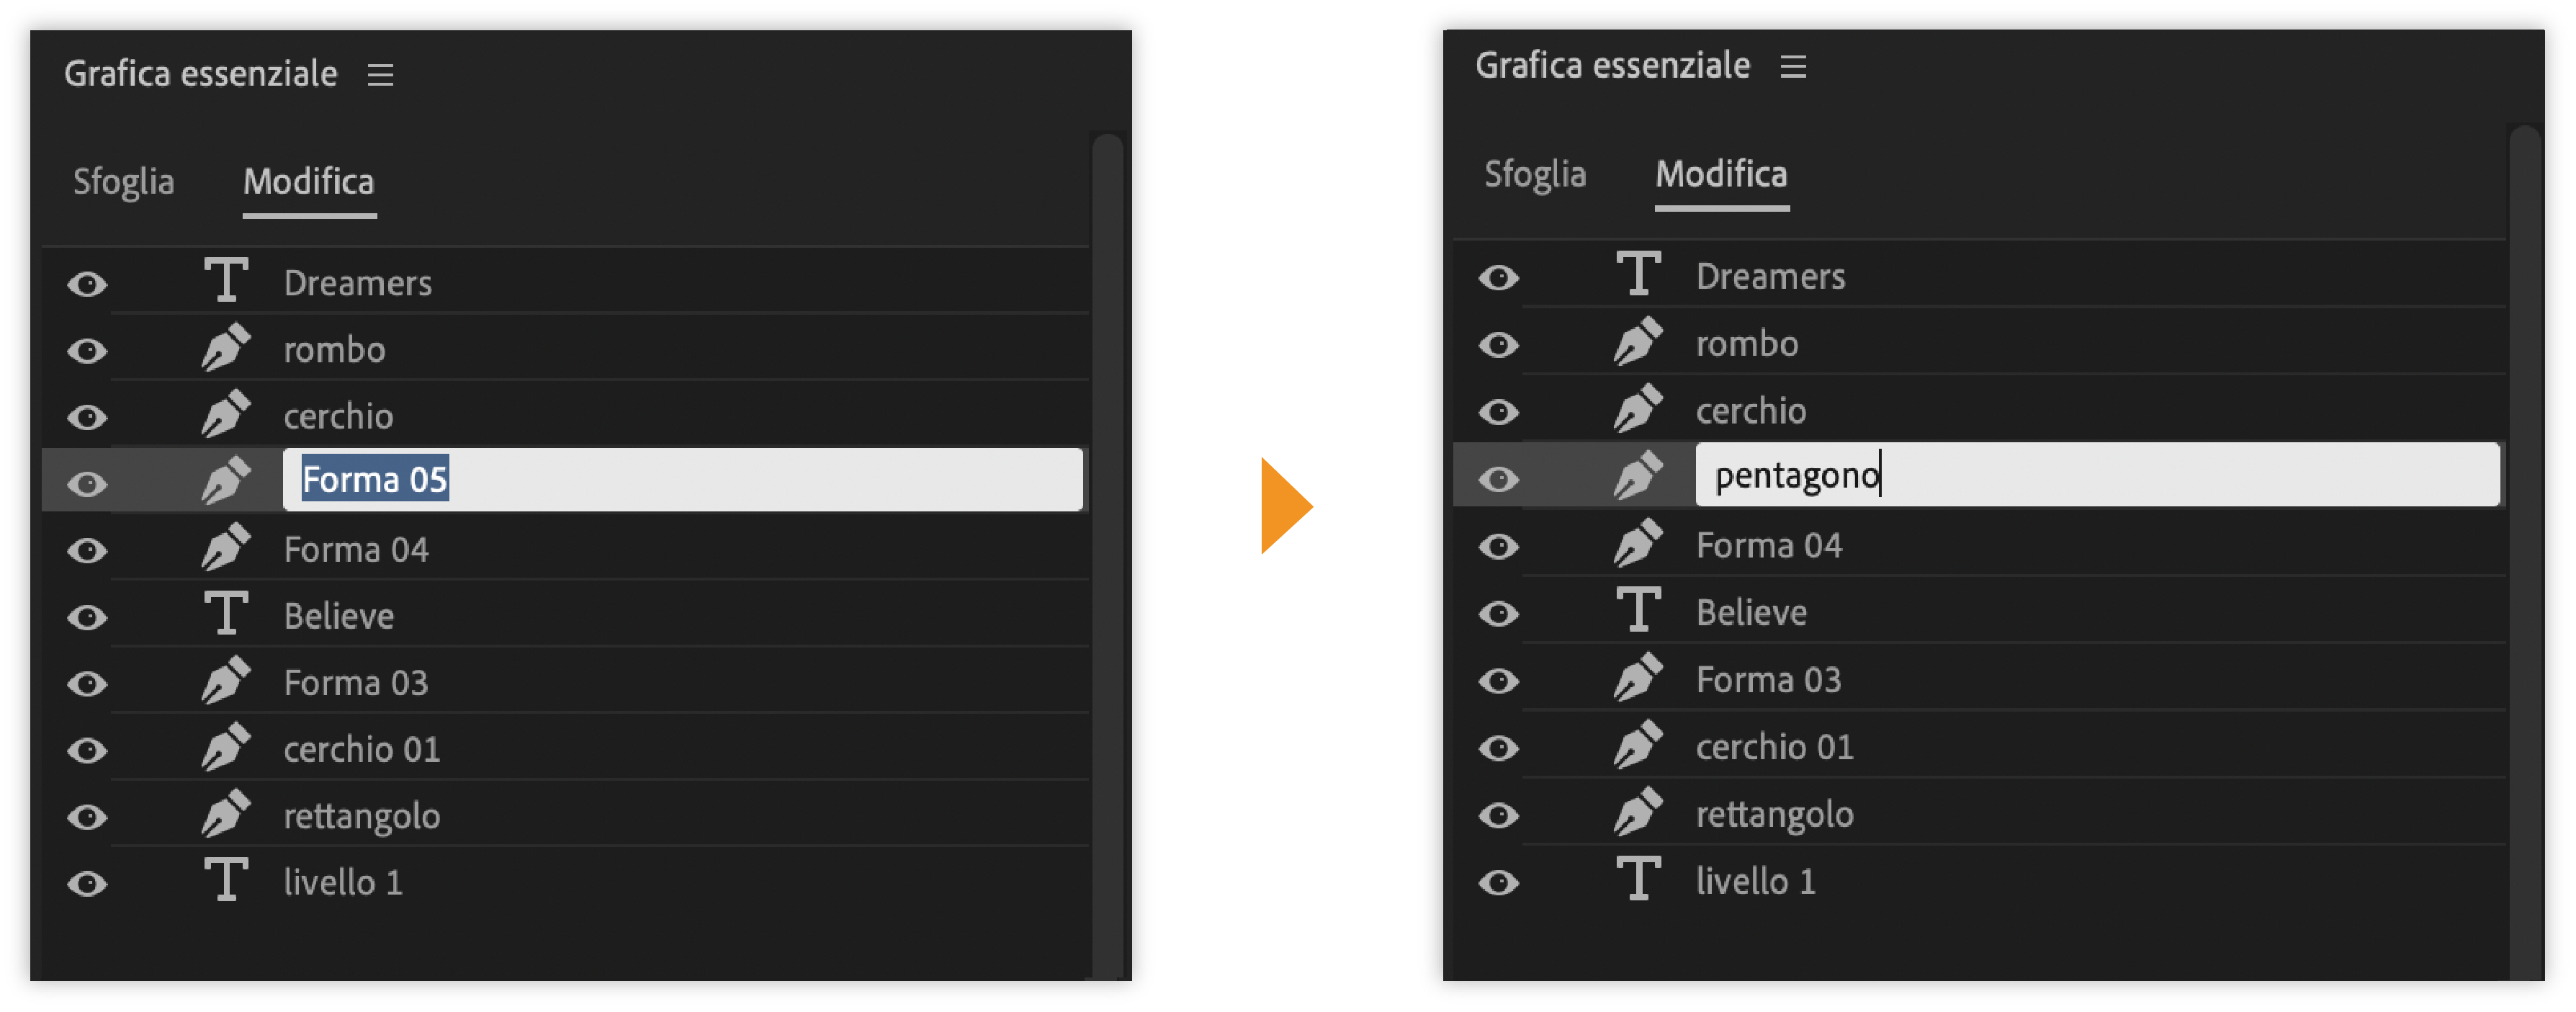Click the pen icon beside cerchio 01
Screen dimensions: 2576x1012
click(226, 747)
